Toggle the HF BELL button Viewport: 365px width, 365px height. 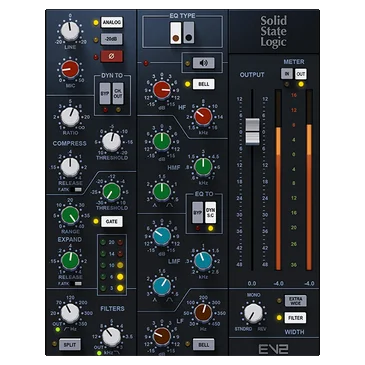click(204, 84)
